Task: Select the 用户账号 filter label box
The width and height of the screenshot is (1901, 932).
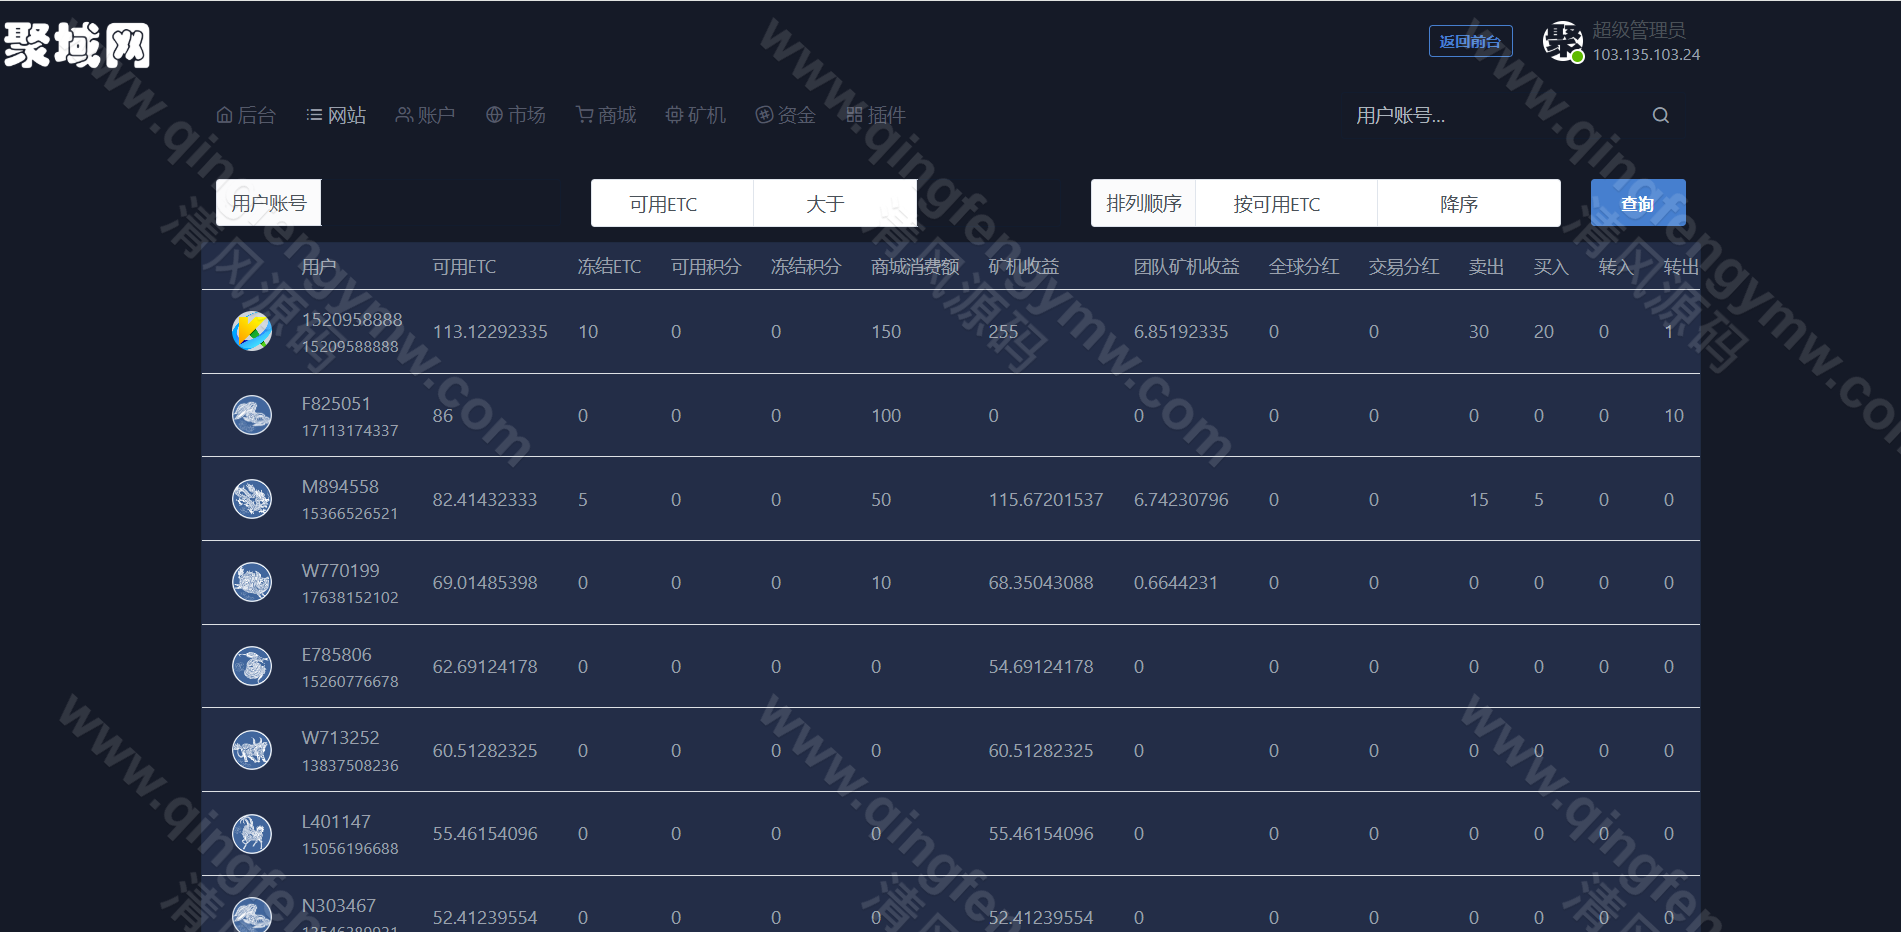Action: click(268, 202)
